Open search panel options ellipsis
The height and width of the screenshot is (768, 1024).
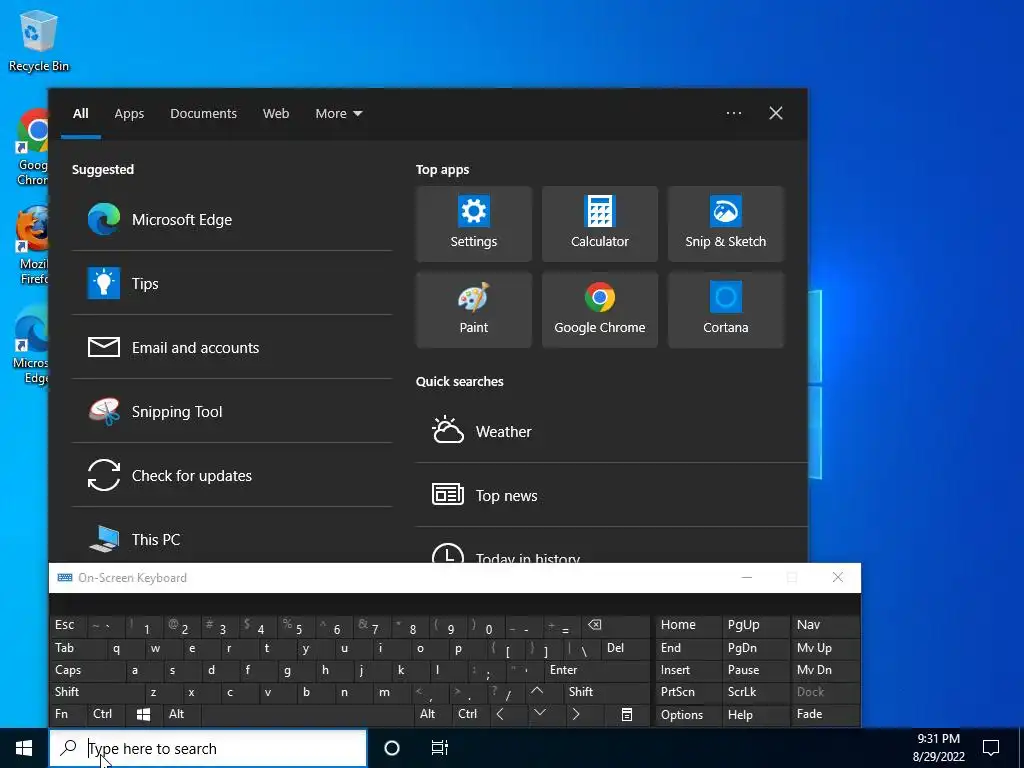coord(734,114)
